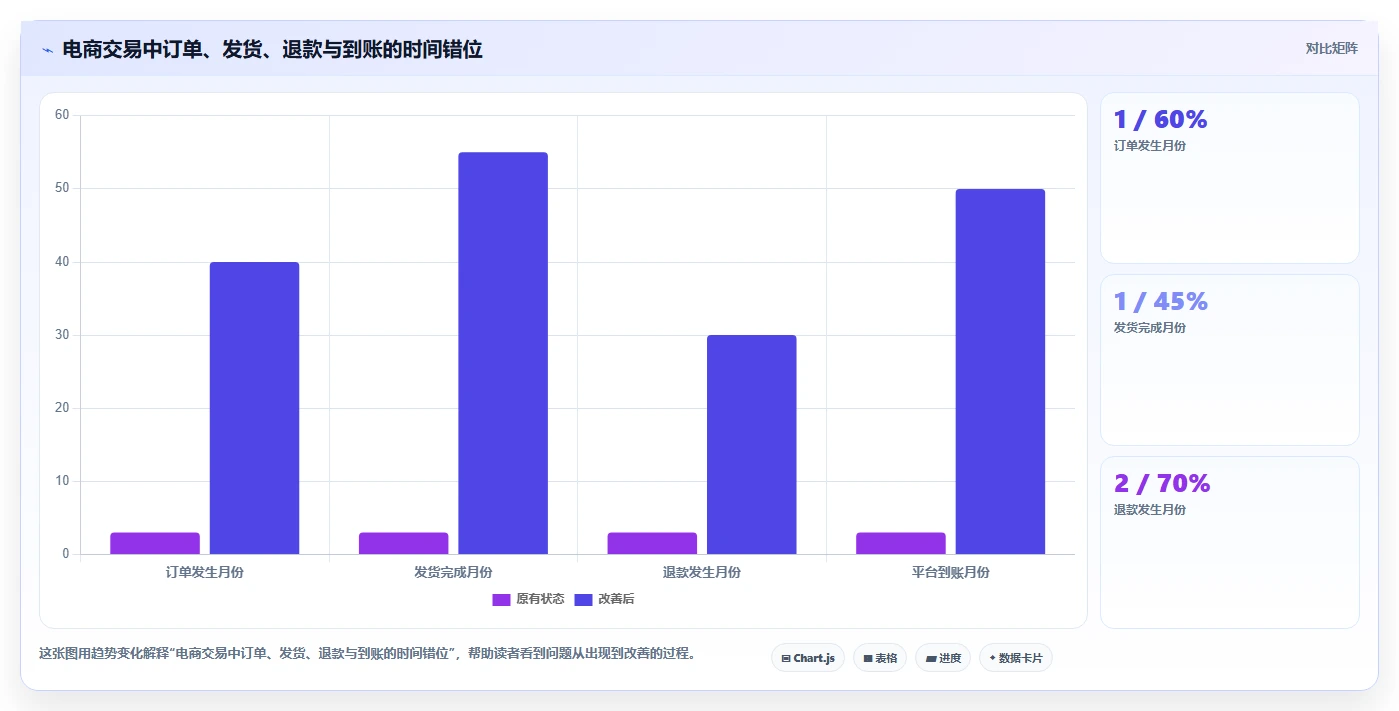Image resolution: width=1399 pixels, height=711 pixels.
Task: Click the x-axis label 退款发生月份
Action: click(702, 573)
